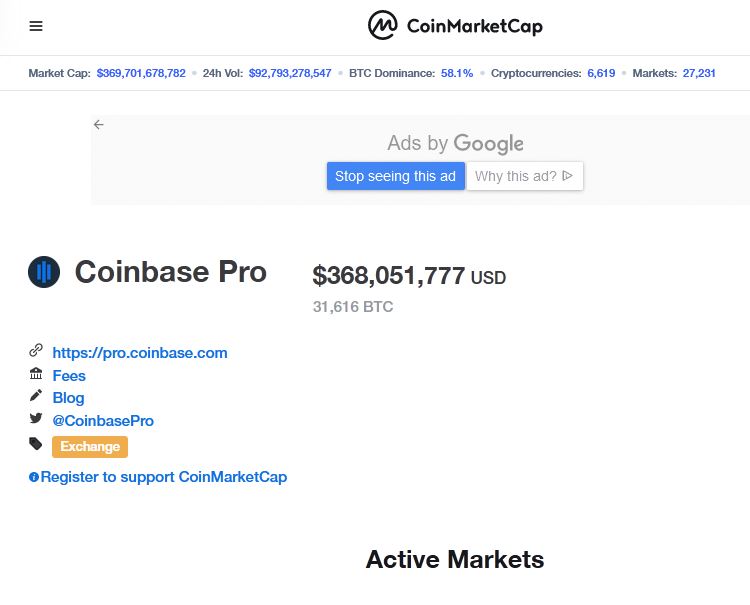This screenshot has height=605, width=750.
Task: Click the info icon before Register
Action: point(34,478)
